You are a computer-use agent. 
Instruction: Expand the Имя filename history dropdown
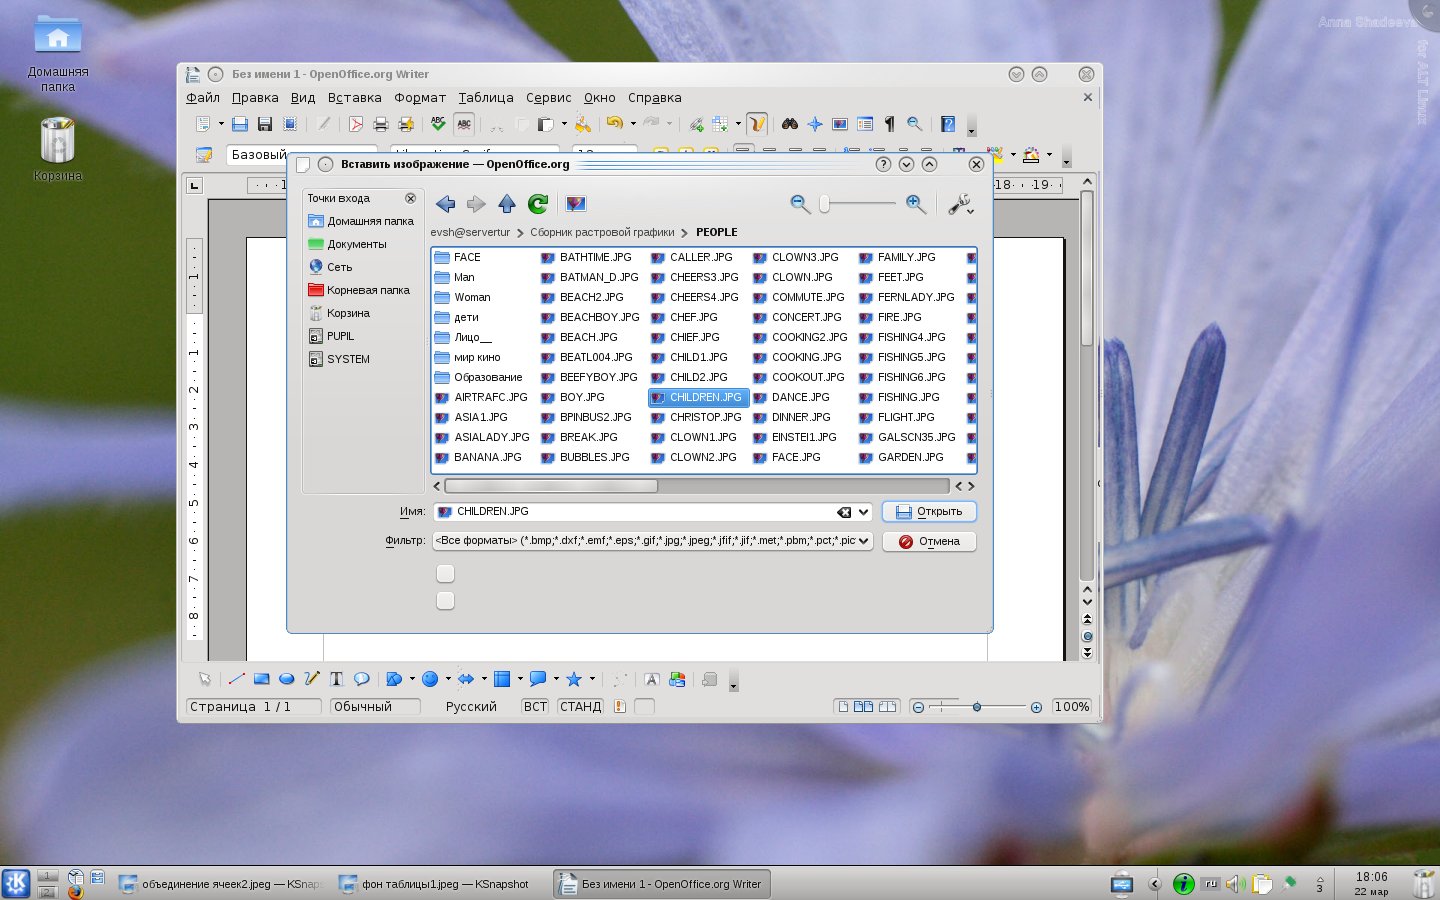click(x=864, y=512)
